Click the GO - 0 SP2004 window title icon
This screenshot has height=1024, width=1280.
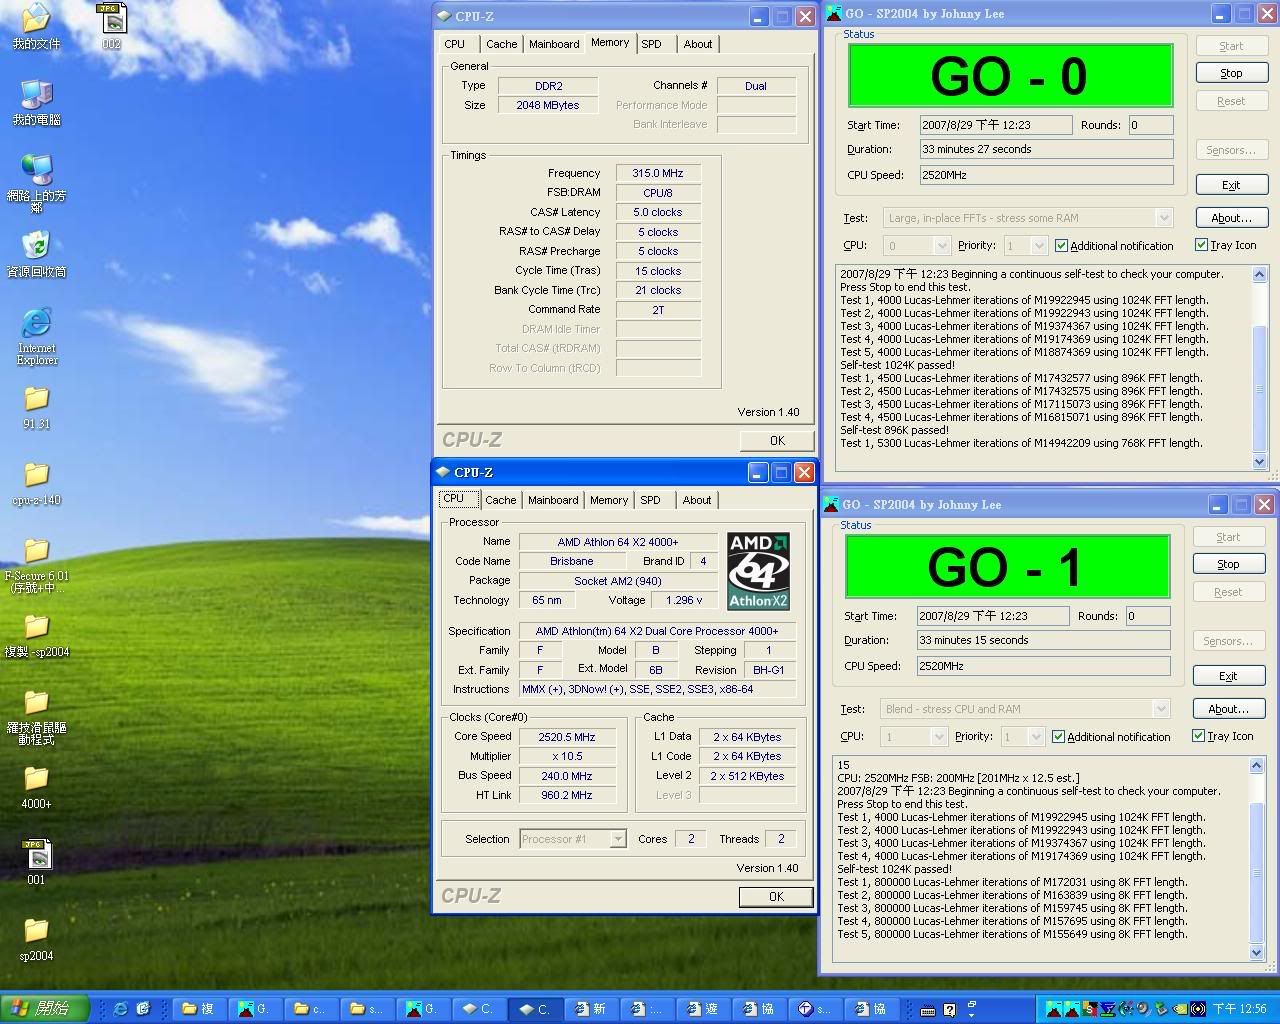tap(833, 14)
